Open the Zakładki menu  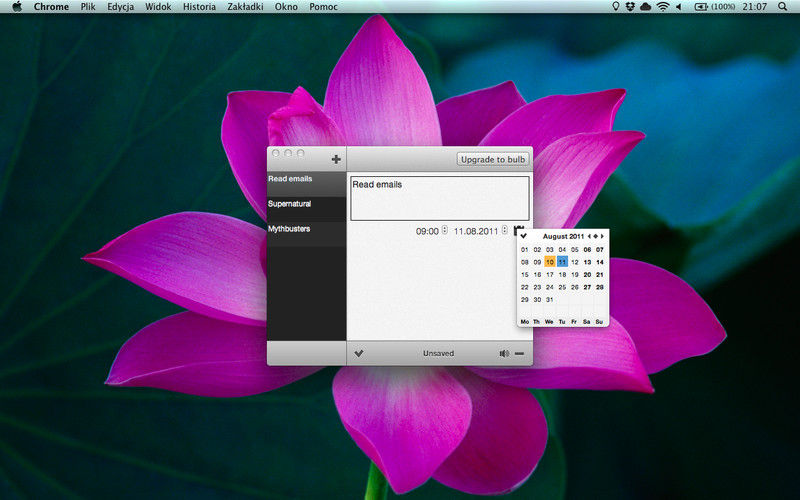click(x=244, y=7)
